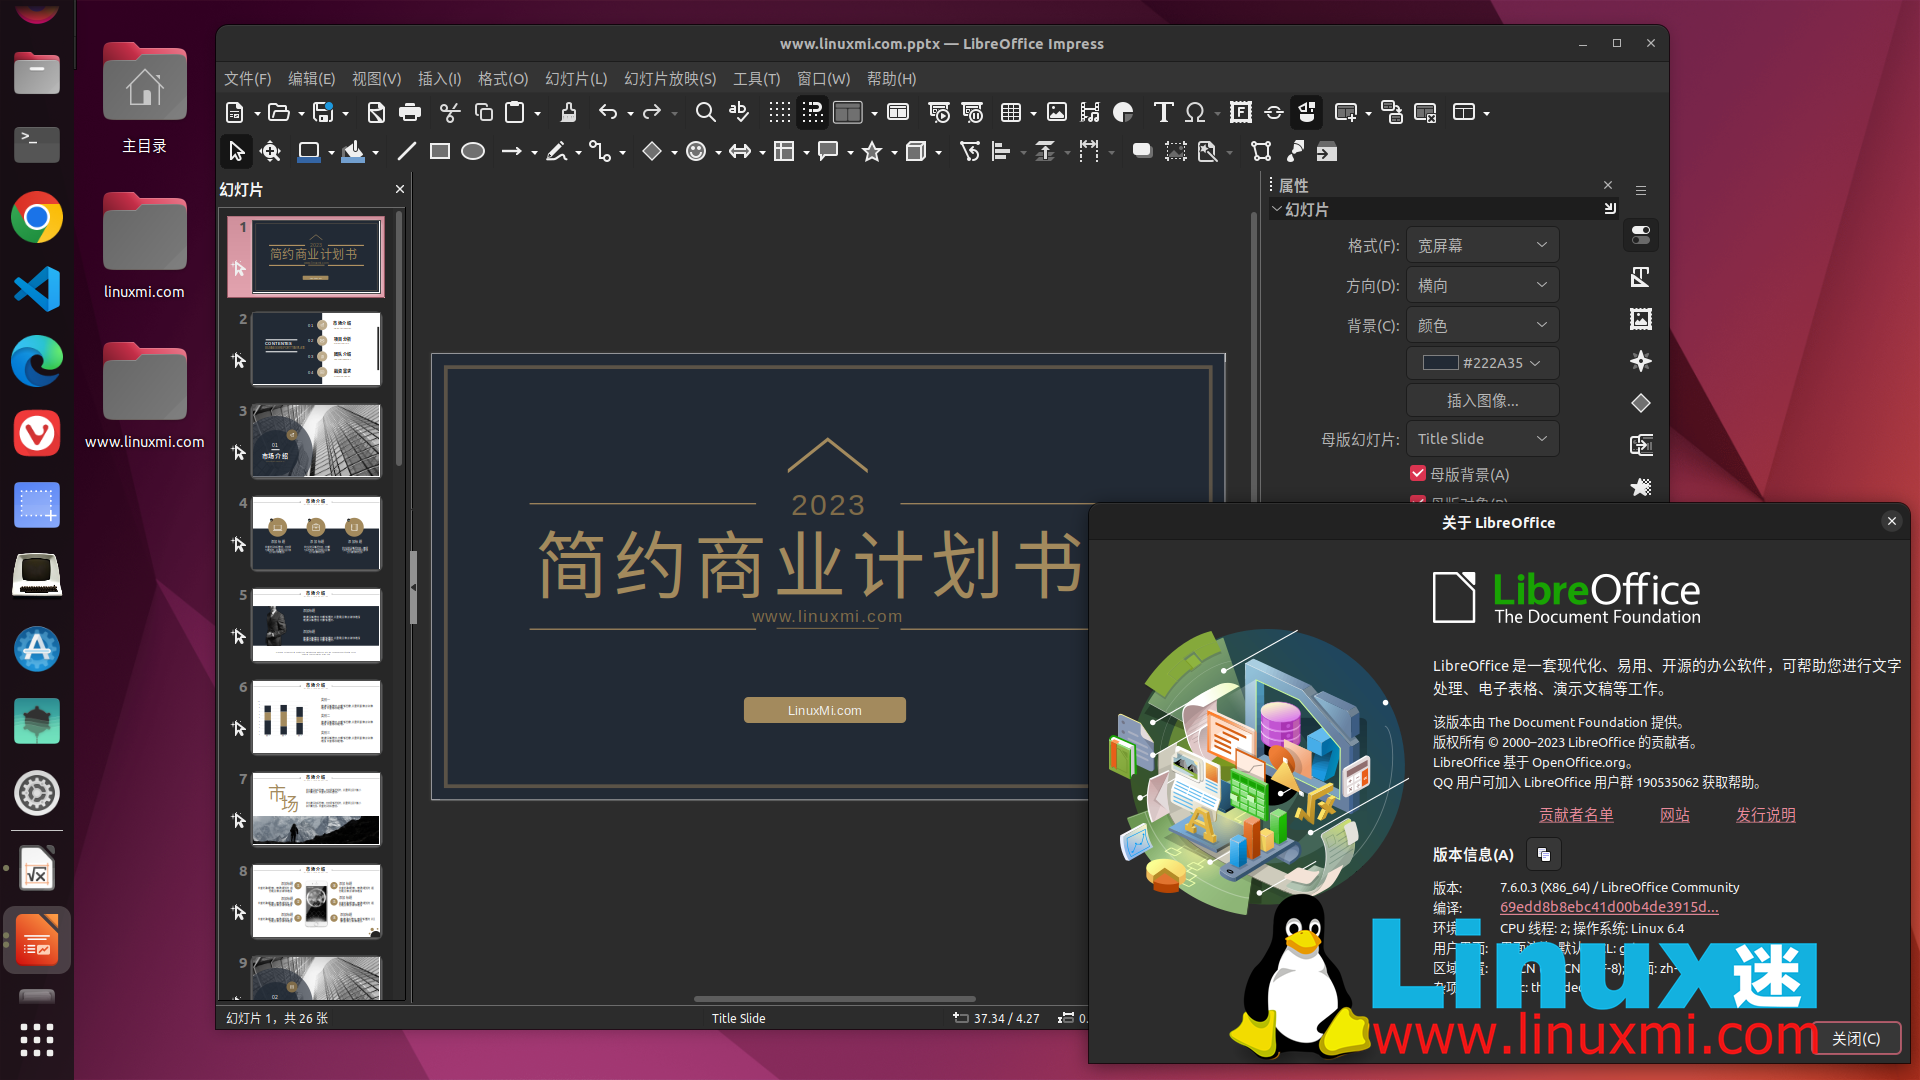This screenshot has width=1920, height=1080.
Task: Select the Insert line tool
Action: [x=406, y=151]
